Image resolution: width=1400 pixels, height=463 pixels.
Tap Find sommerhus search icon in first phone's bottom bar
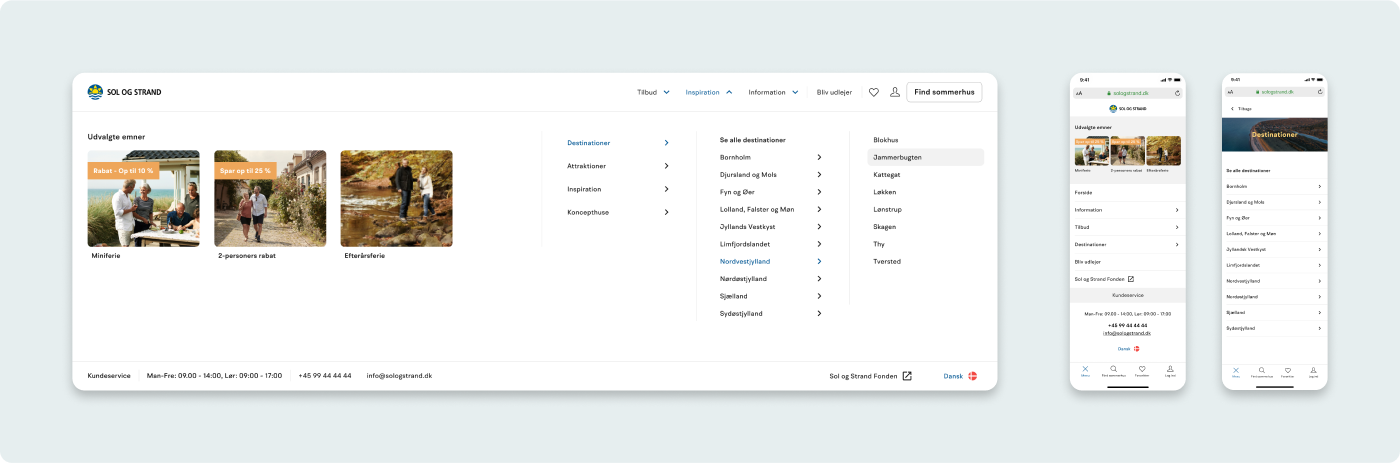click(x=1113, y=369)
